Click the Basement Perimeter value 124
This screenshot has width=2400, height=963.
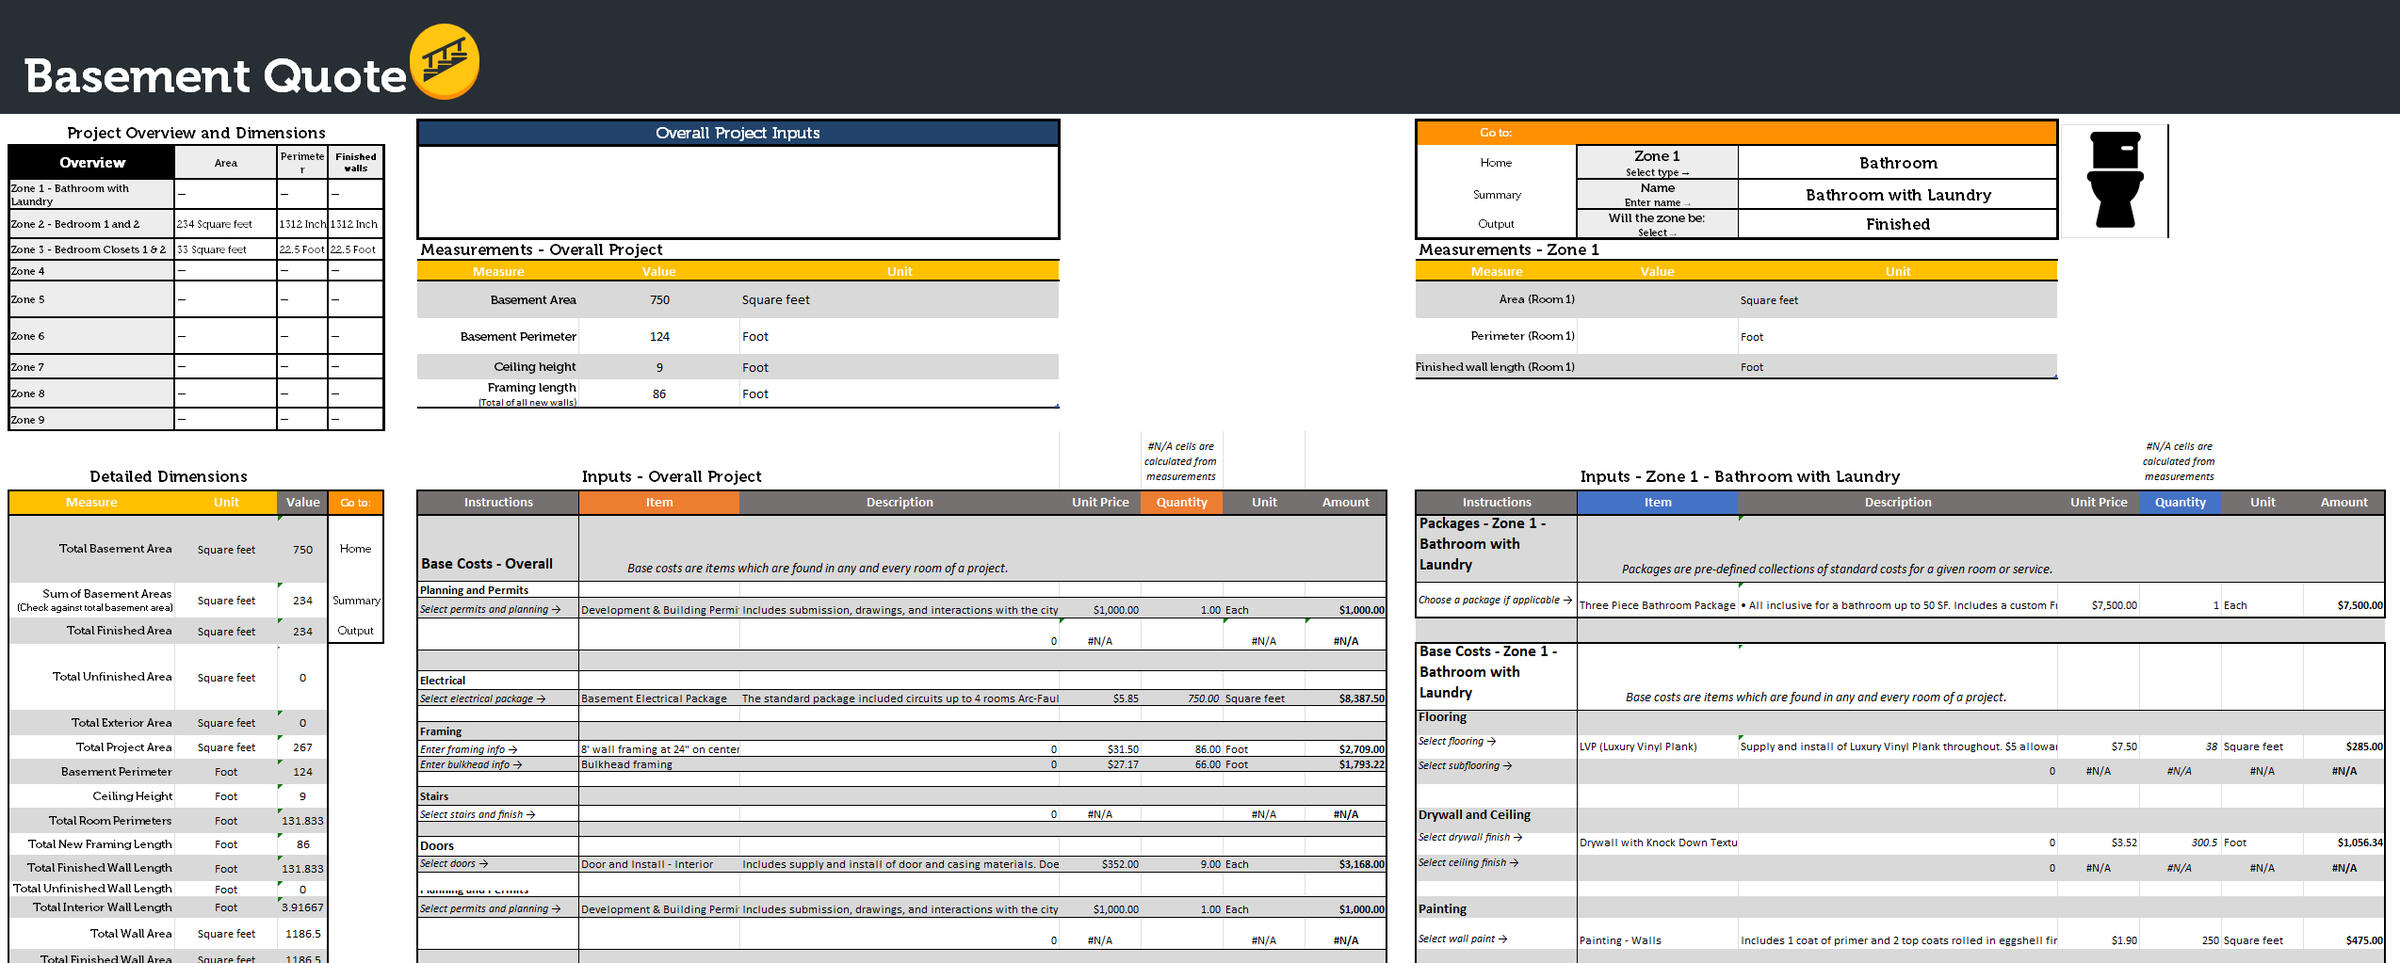(x=659, y=337)
